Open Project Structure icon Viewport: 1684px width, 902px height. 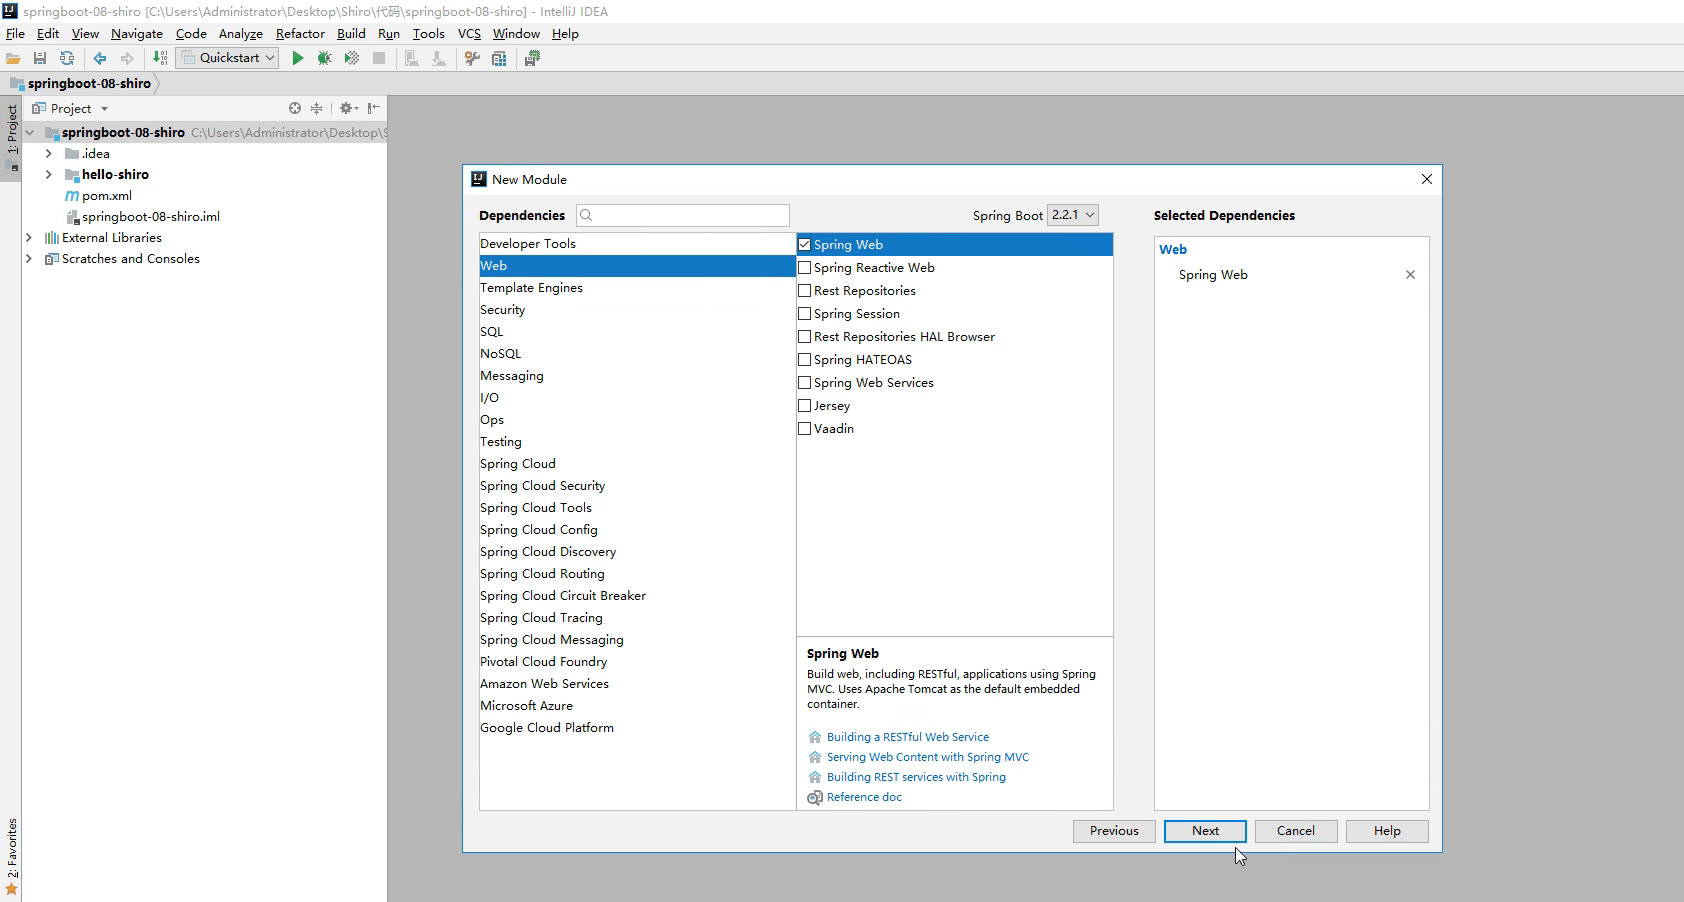[499, 59]
